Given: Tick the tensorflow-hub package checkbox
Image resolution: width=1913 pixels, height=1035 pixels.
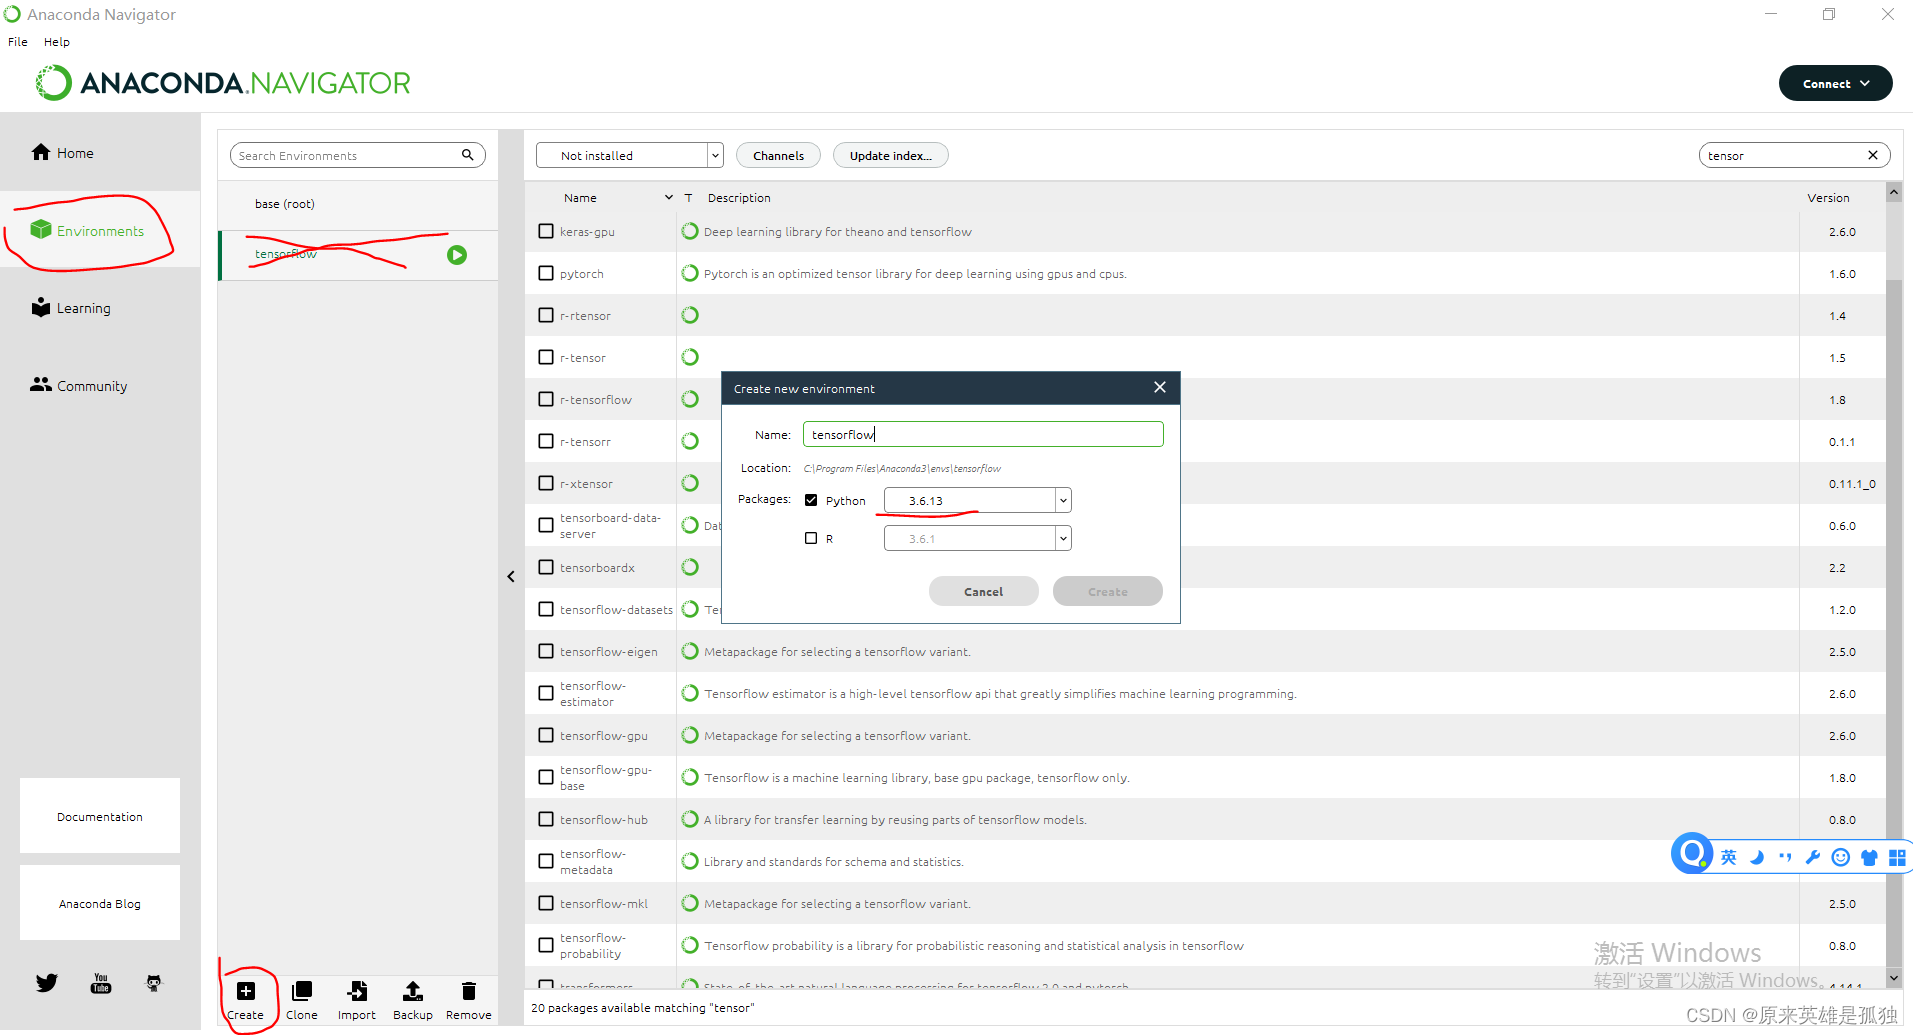Looking at the screenshot, I should [x=546, y=819].
